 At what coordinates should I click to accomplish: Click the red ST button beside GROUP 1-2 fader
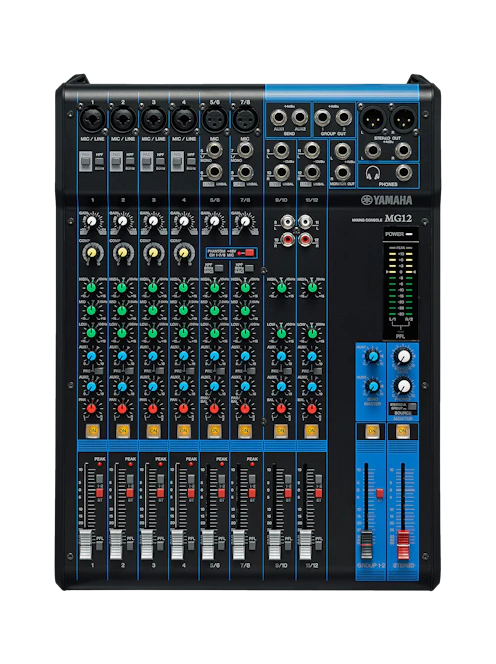click(x=380, y=492)
